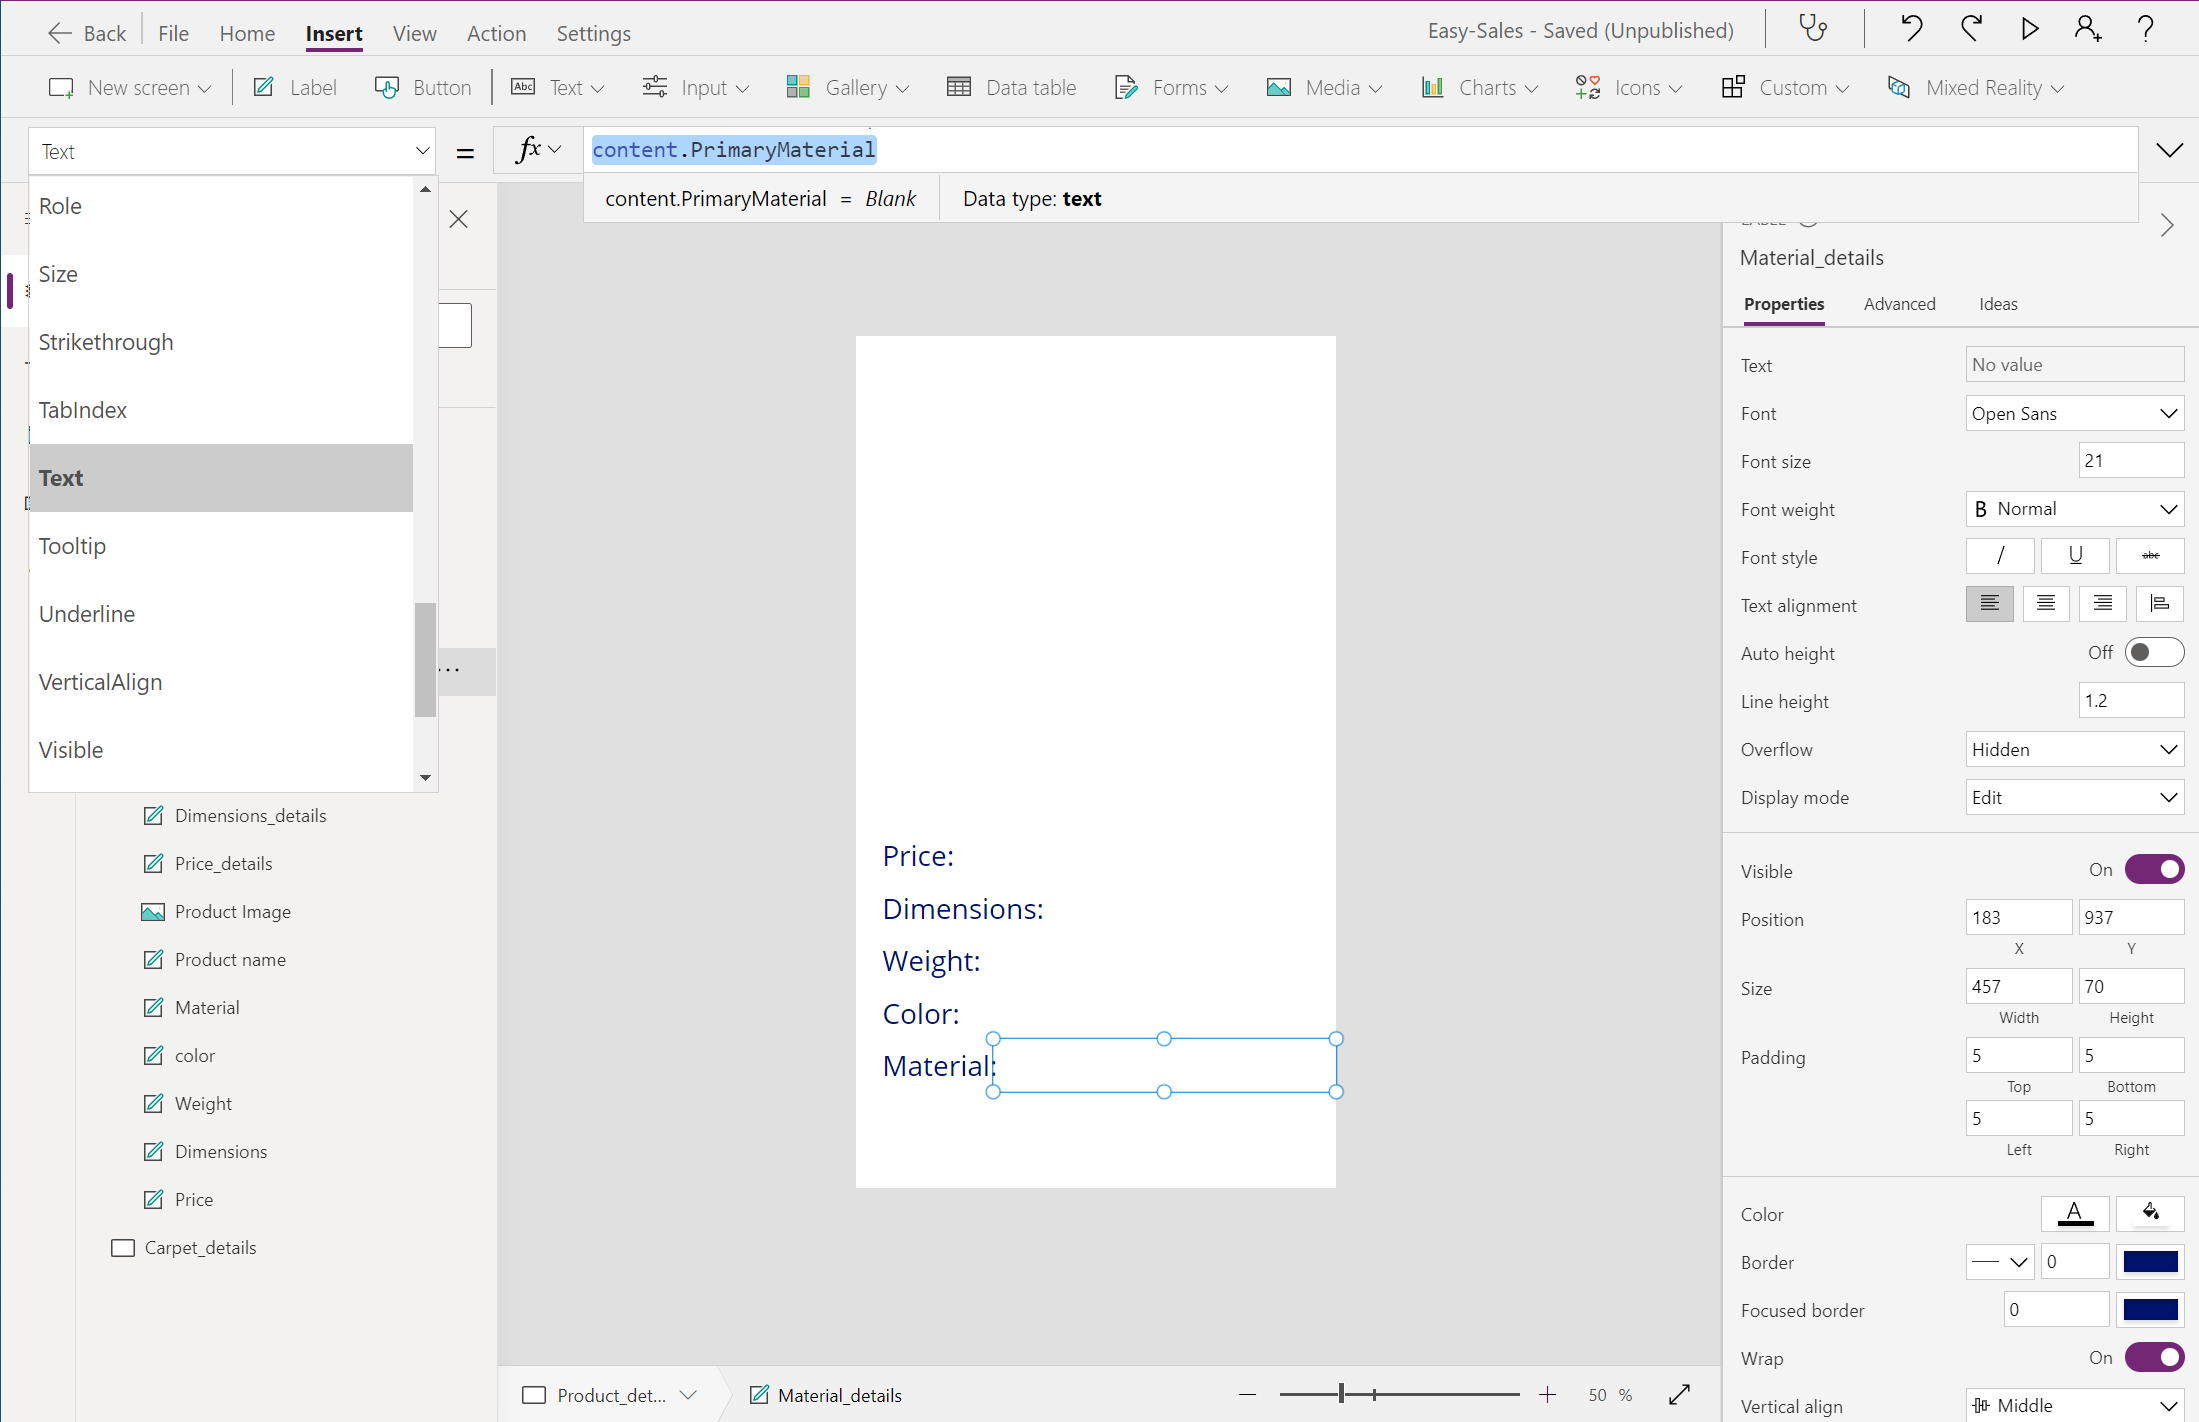
Task: Expand the formula bar chevron
Action: pyautogui.click(x=2169, y=150)
